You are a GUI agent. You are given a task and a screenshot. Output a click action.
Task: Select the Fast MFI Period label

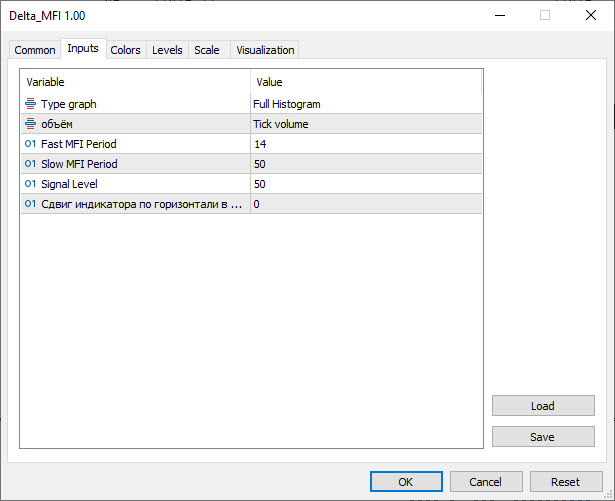click(x=79, y=144)
